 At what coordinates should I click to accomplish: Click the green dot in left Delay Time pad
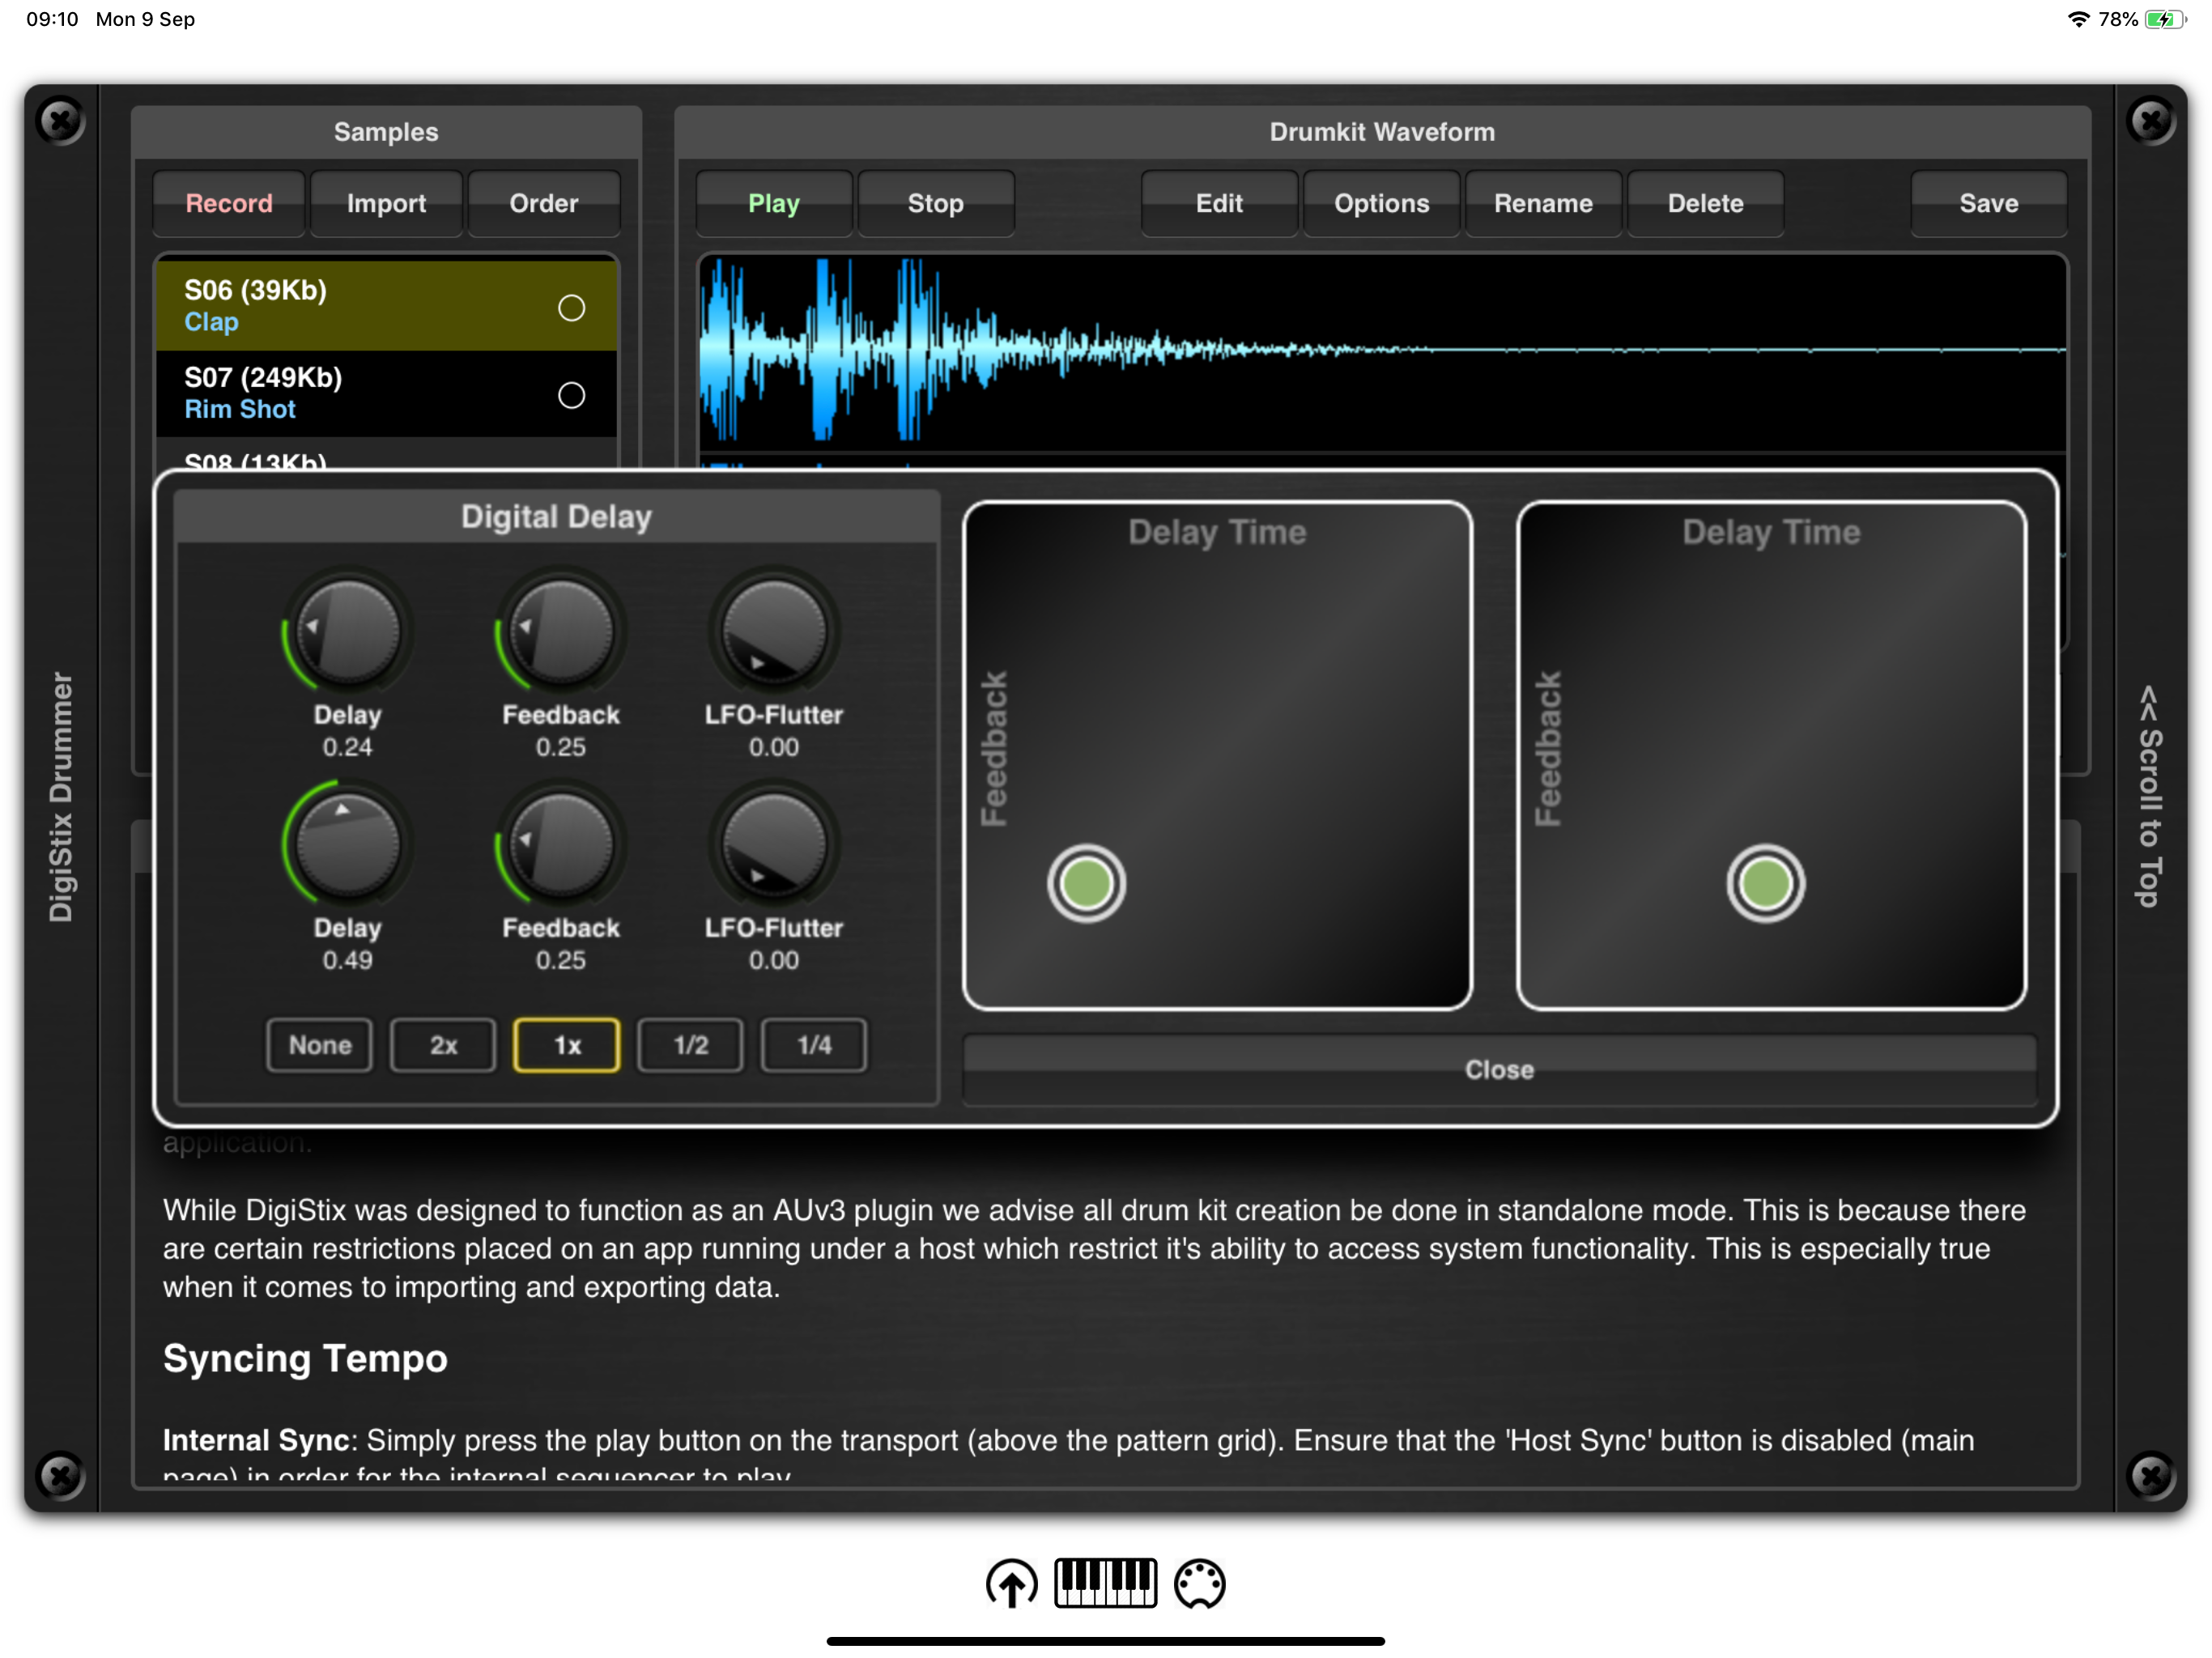(x=1086, y=884)
